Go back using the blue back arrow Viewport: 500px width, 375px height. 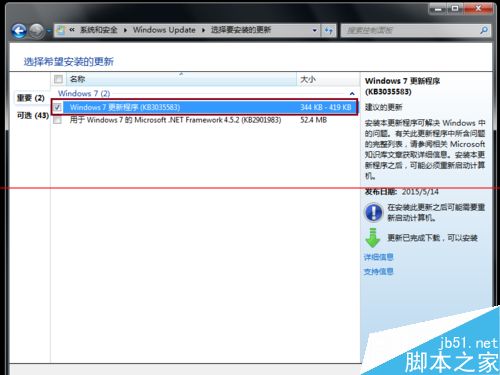click(19, 31)
